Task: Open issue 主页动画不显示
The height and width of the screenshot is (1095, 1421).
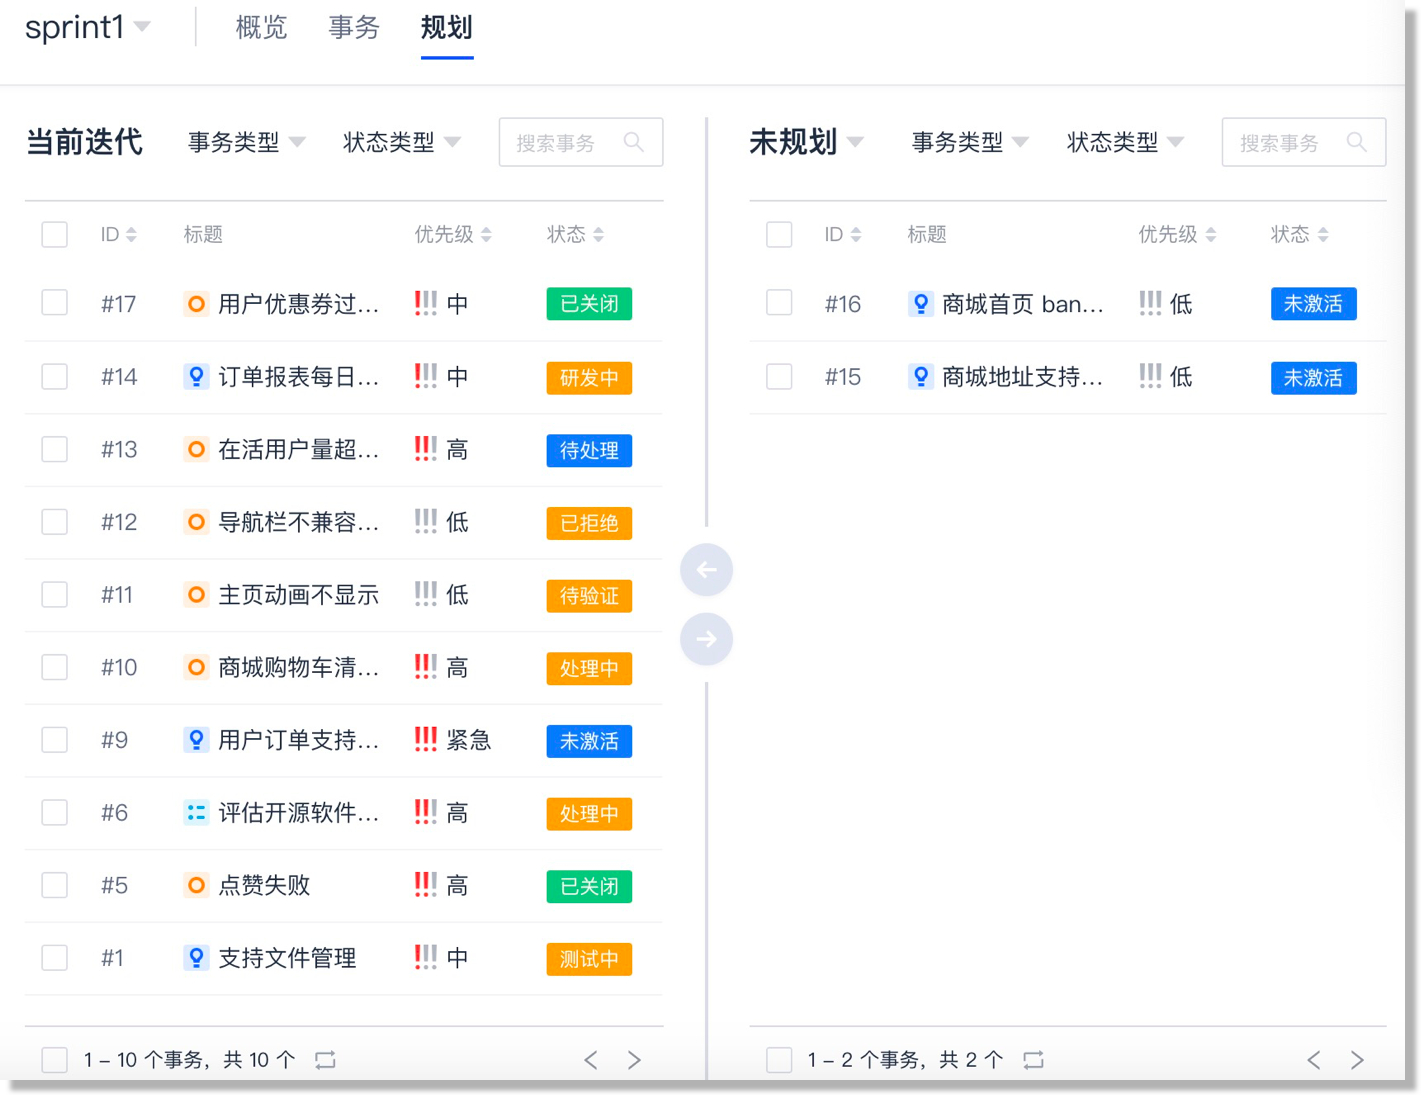Action: tap(299, 595)
